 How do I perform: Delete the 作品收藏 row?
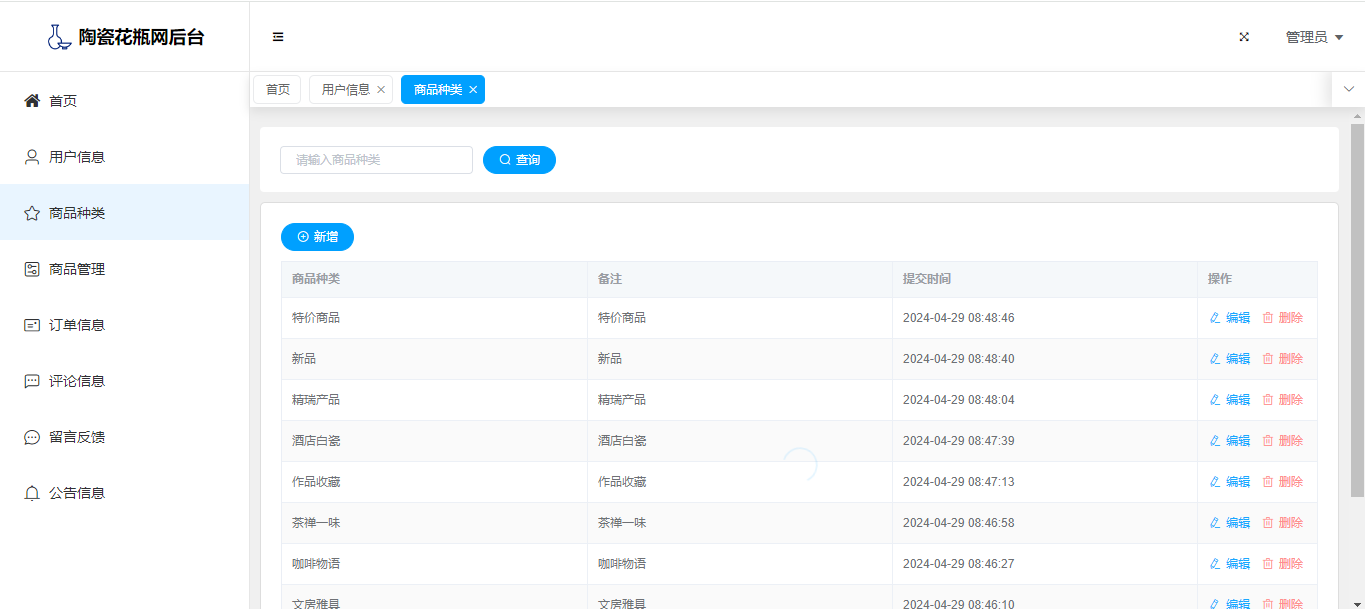point(1283,481)
